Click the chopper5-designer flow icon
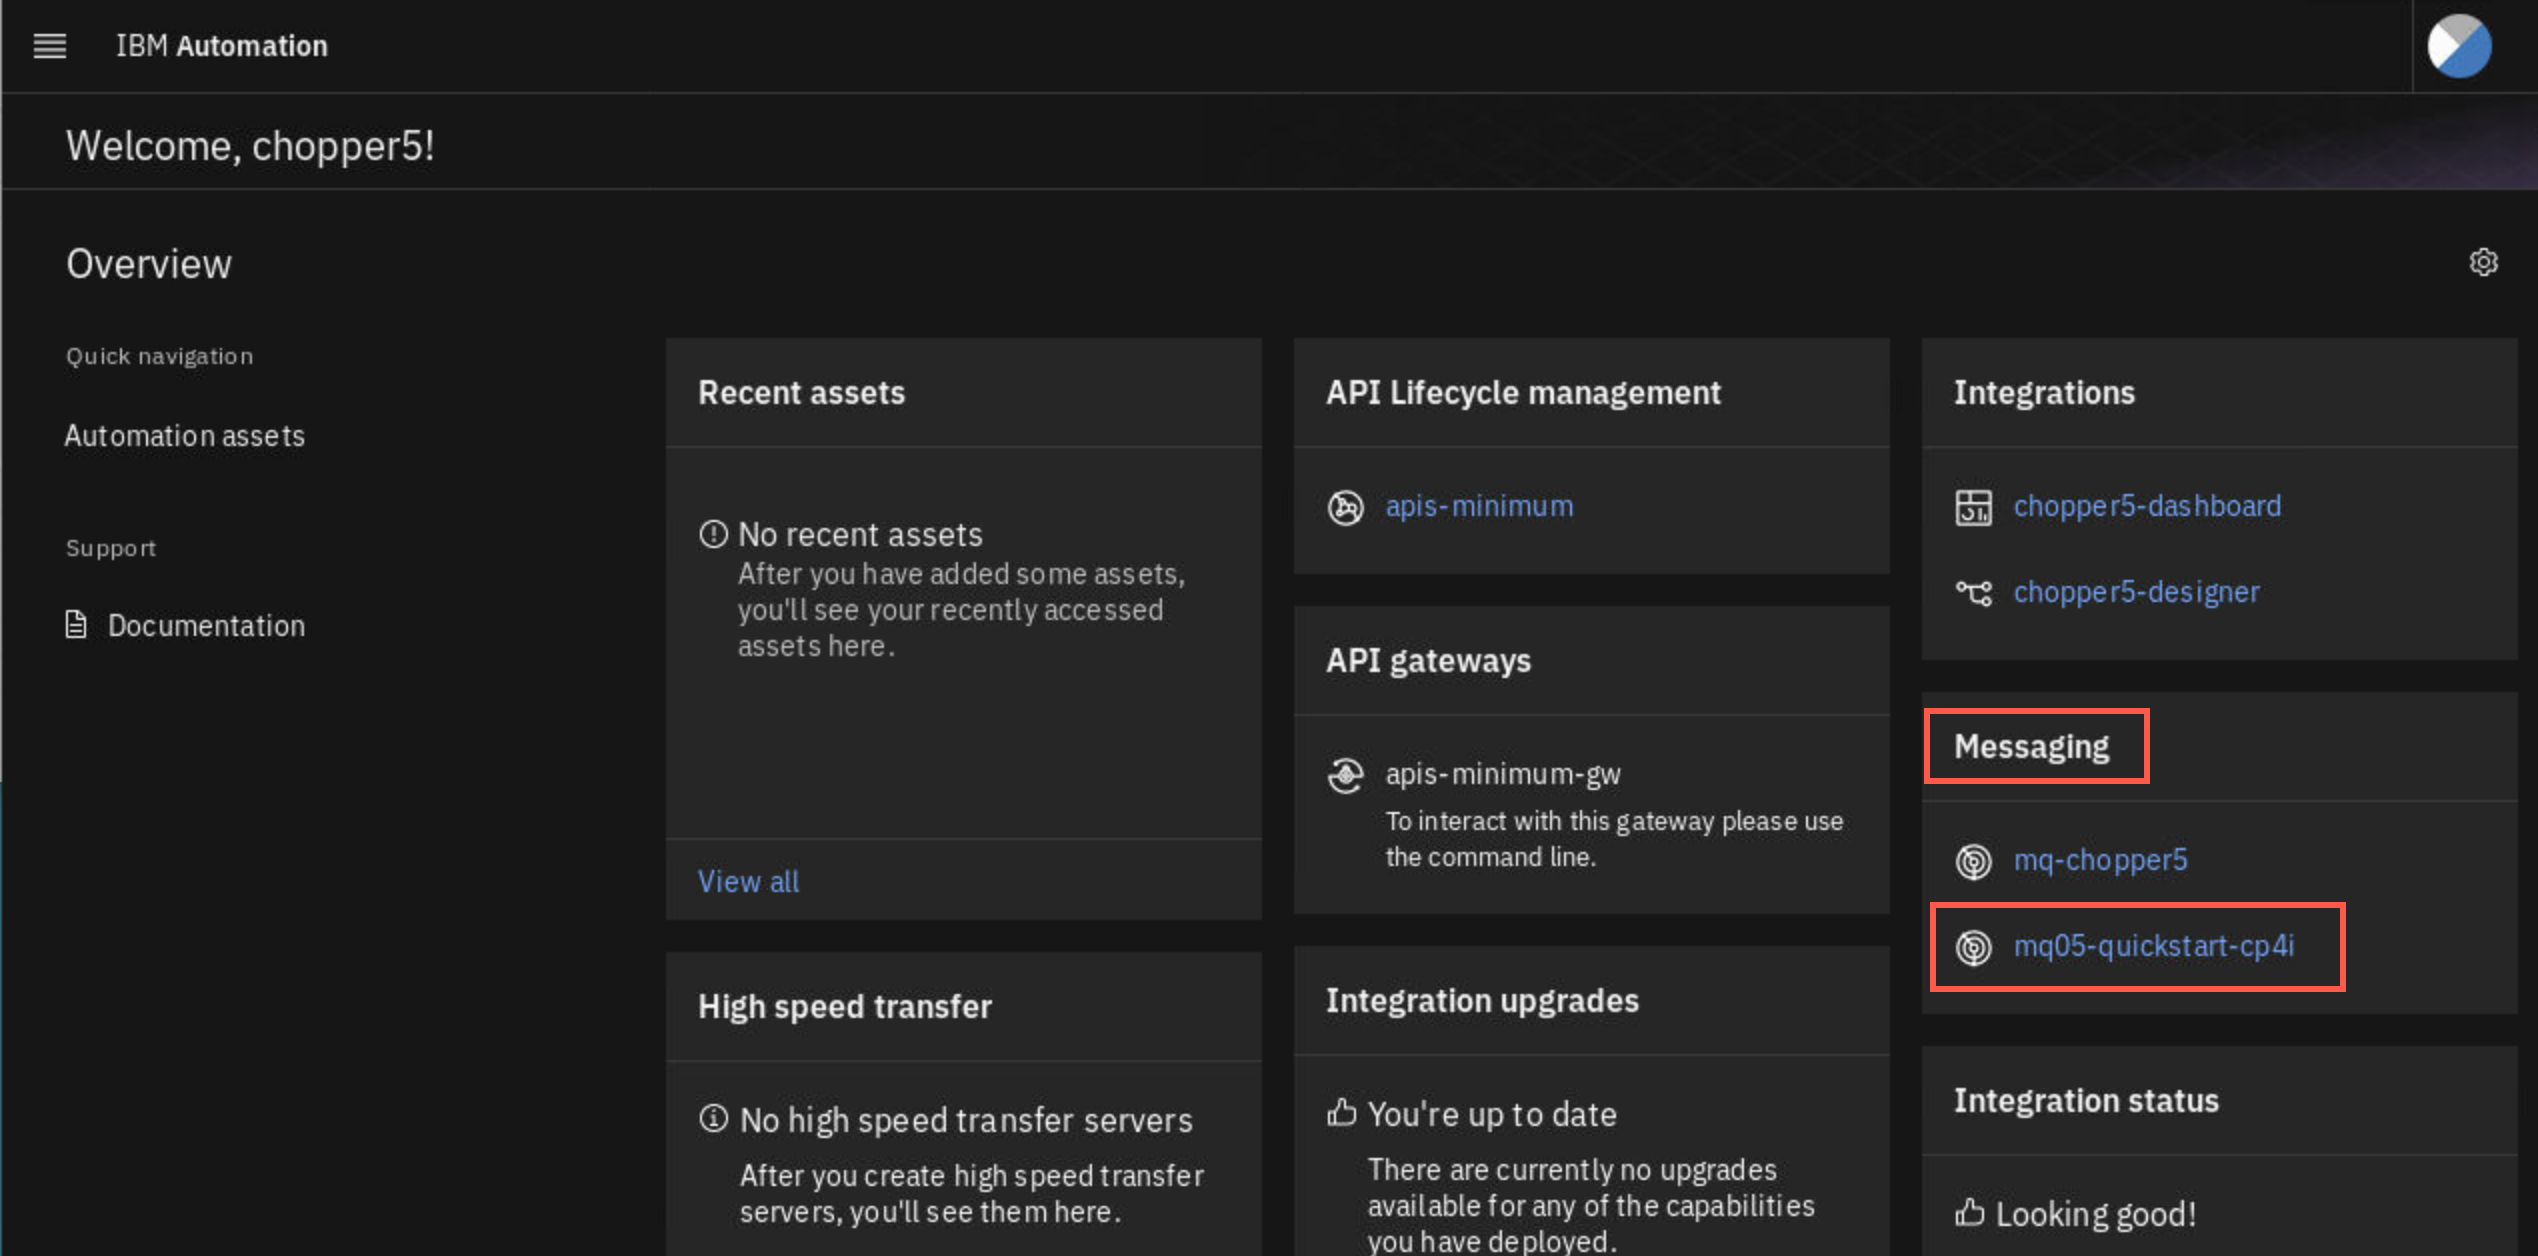 pyautogui.click(x=1973, y=593)
